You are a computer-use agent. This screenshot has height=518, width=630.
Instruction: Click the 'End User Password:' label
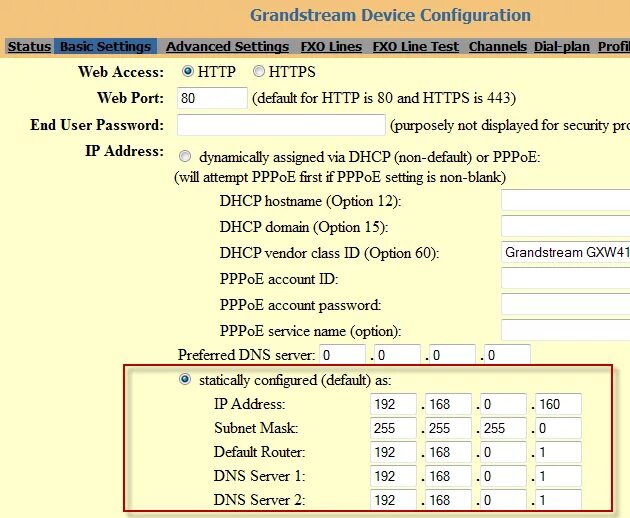97,125
